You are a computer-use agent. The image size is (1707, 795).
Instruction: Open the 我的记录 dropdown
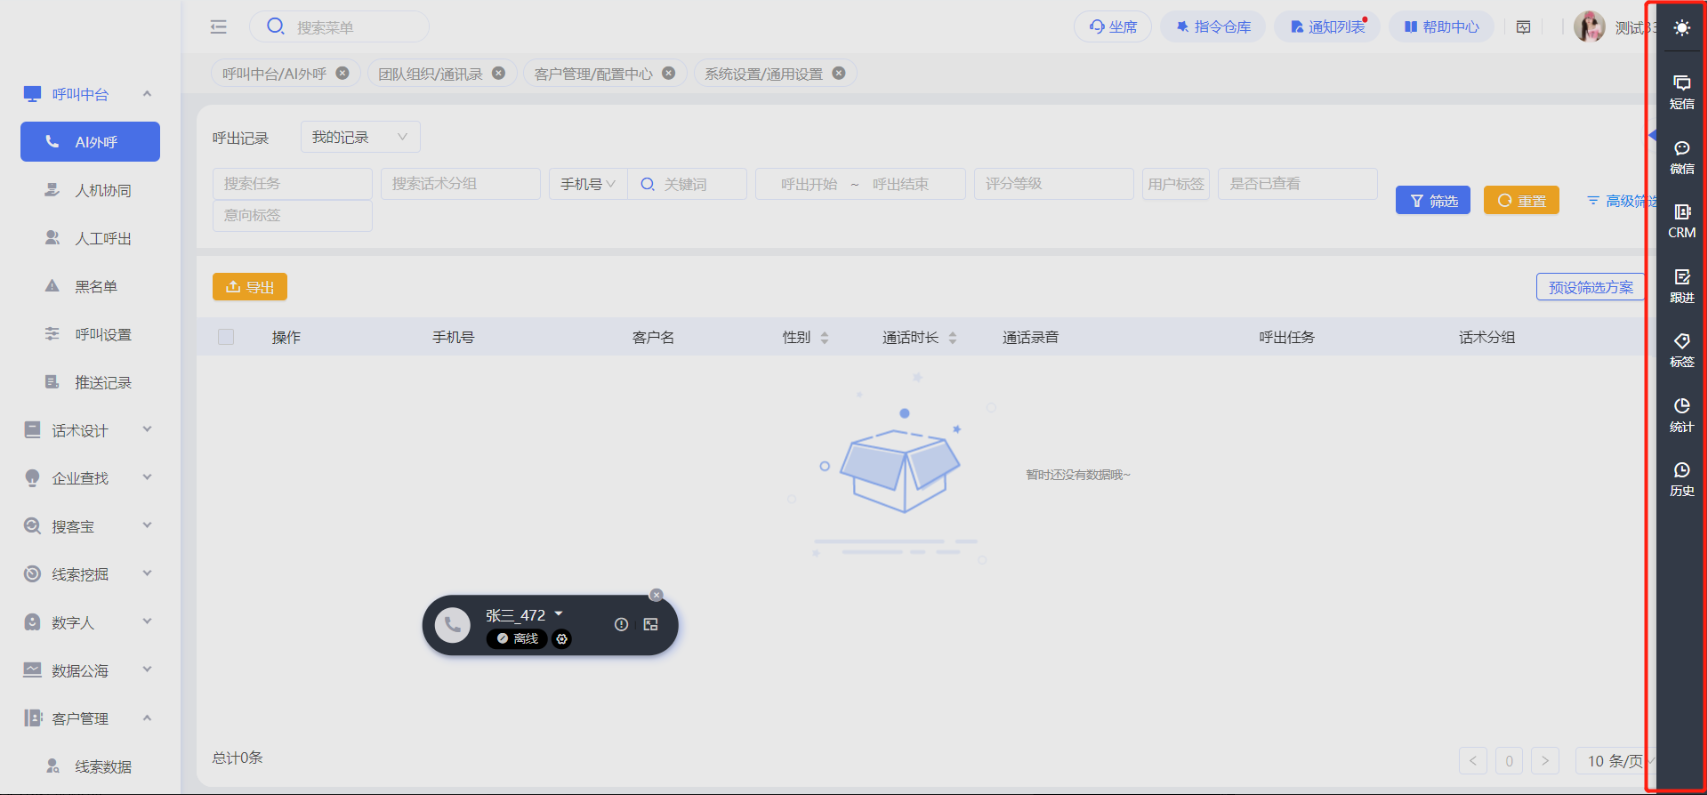360,137
